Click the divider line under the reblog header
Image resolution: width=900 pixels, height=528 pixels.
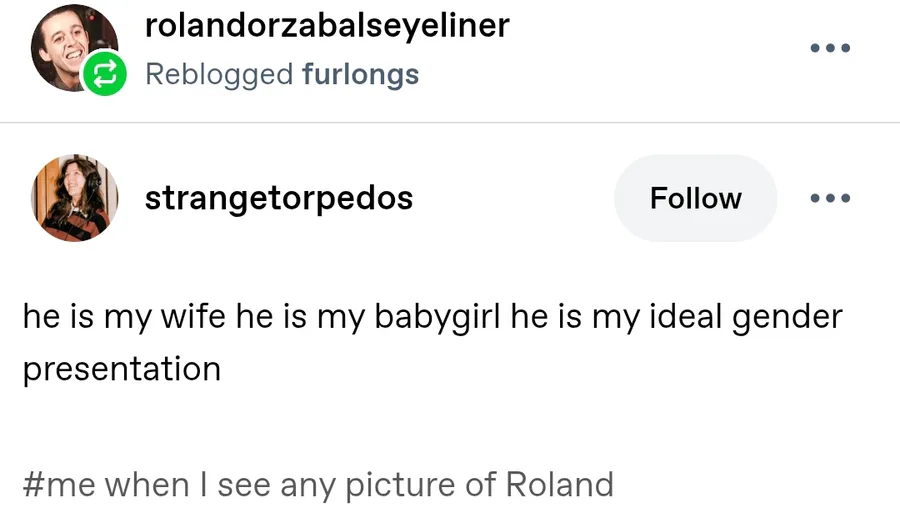450,123
